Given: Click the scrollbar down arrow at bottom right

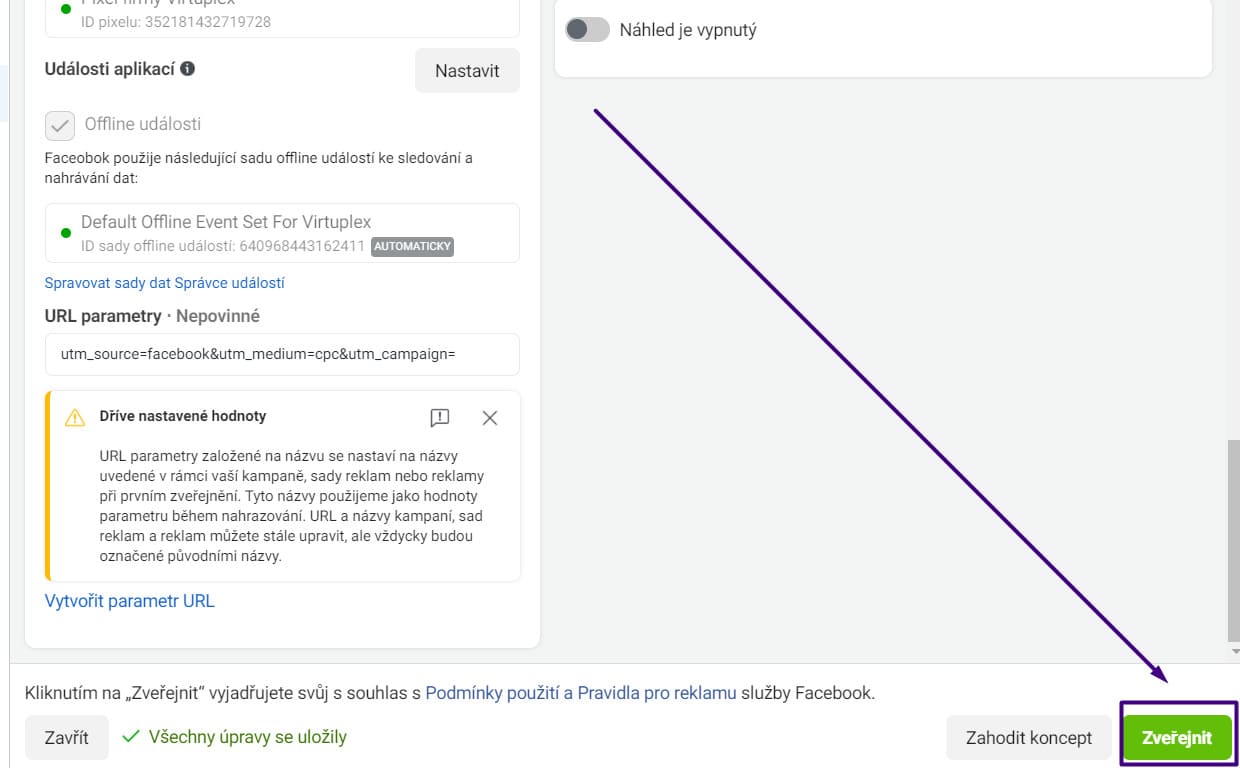Looking at the screenshot, I should [x=1233, y=651].
